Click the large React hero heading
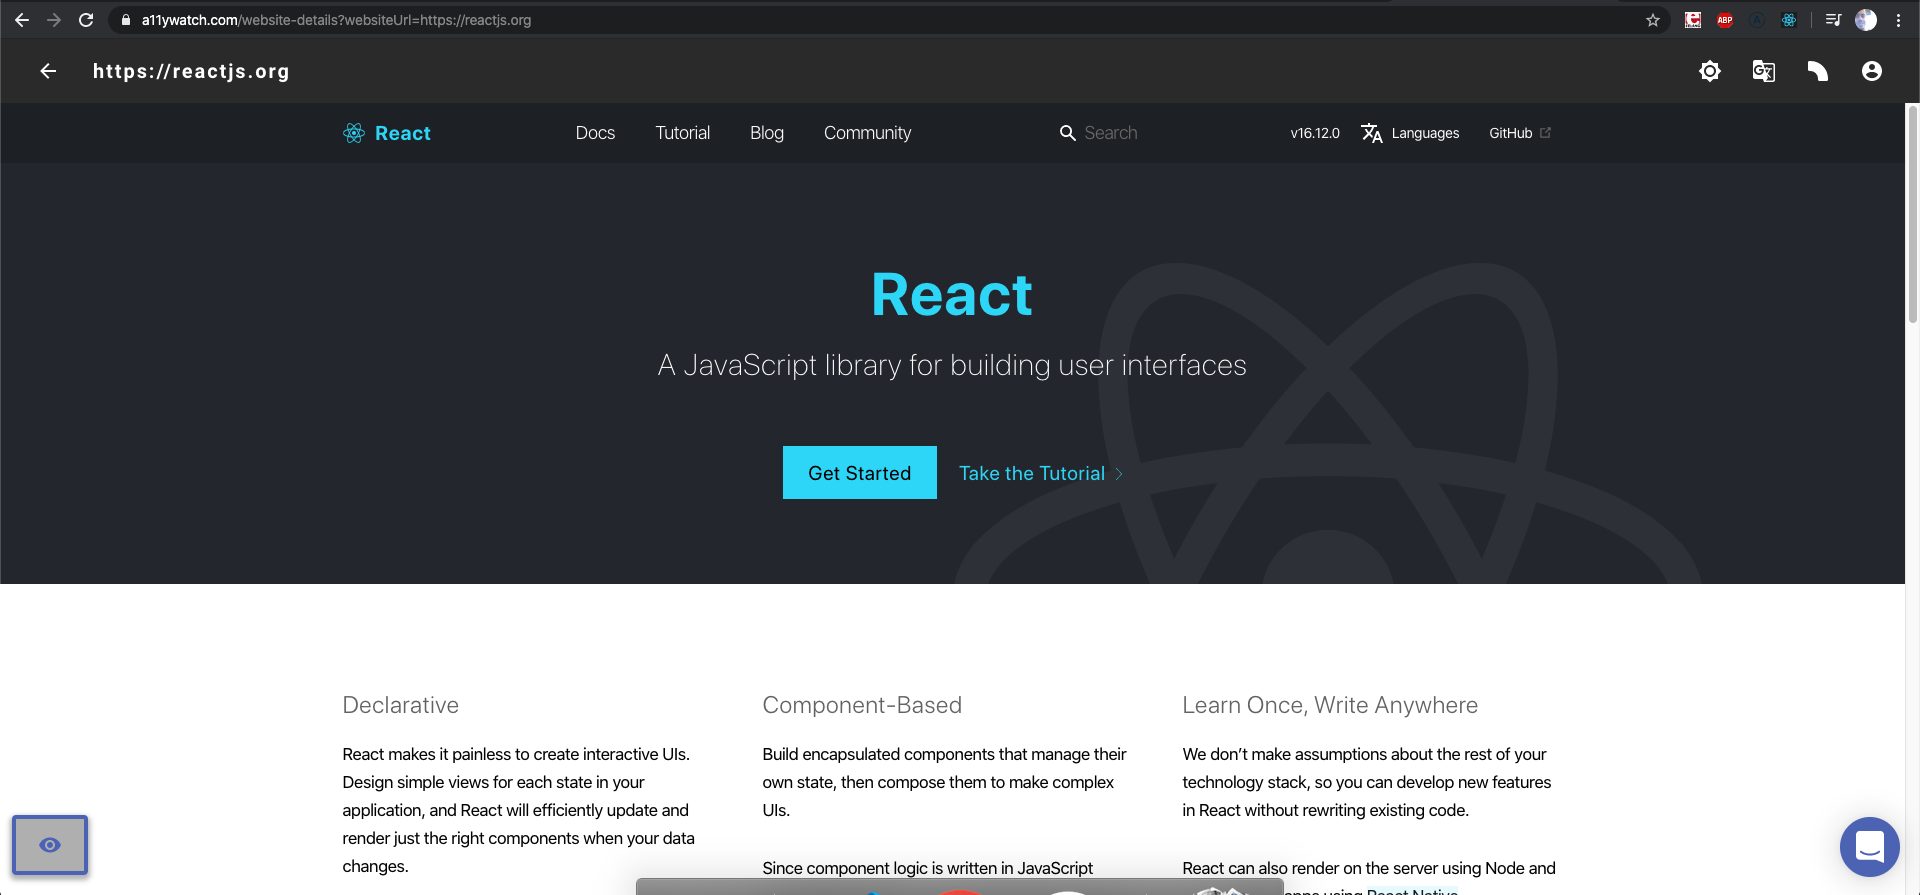Viewport: 1920px width, 895px height. pyautogui.click(x=952, y=295)
